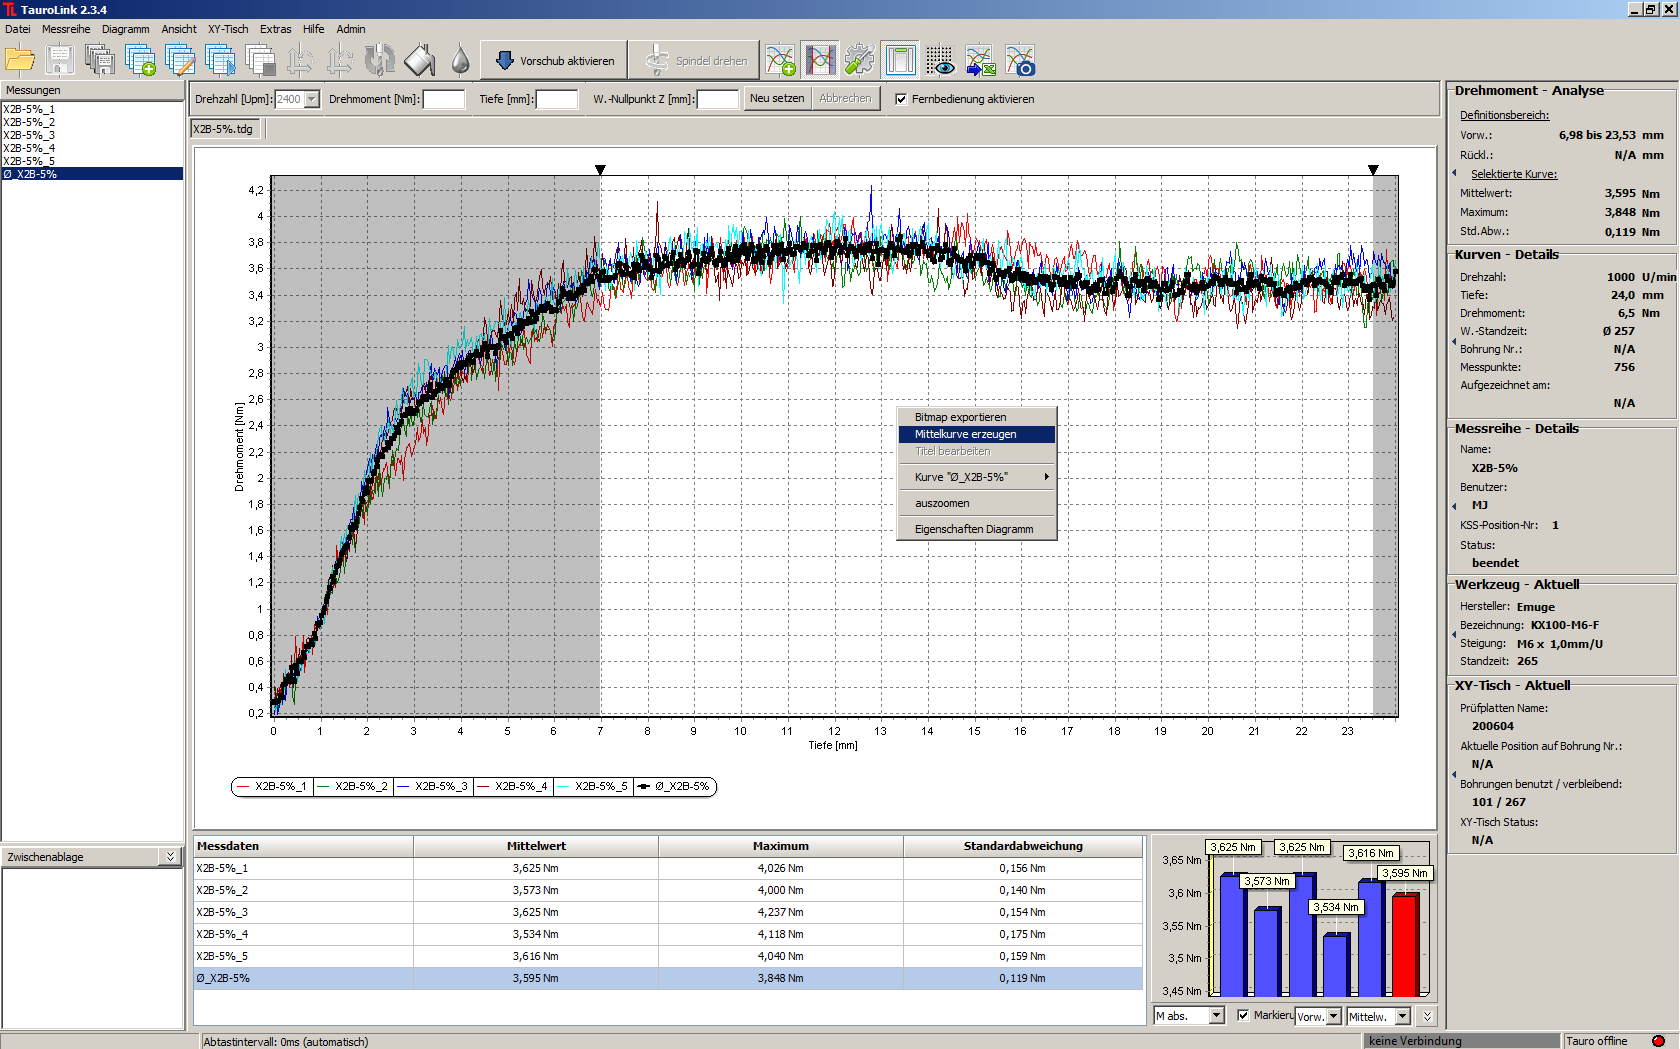Click the right analysis range marker triangle
Image resolution: width=1680 pixels, height=1049 pixels.
pos(1373,170)
